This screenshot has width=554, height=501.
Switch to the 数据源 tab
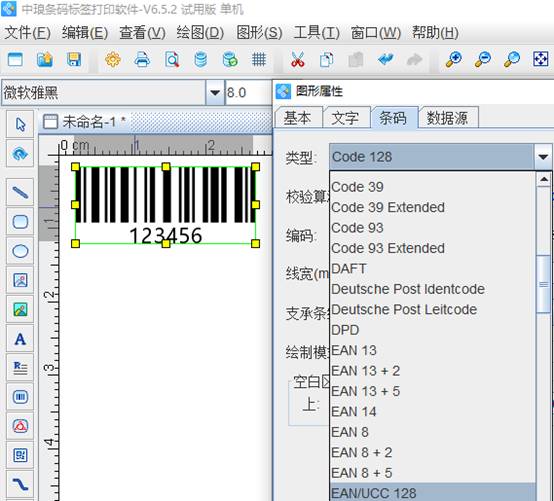[448, 118]
